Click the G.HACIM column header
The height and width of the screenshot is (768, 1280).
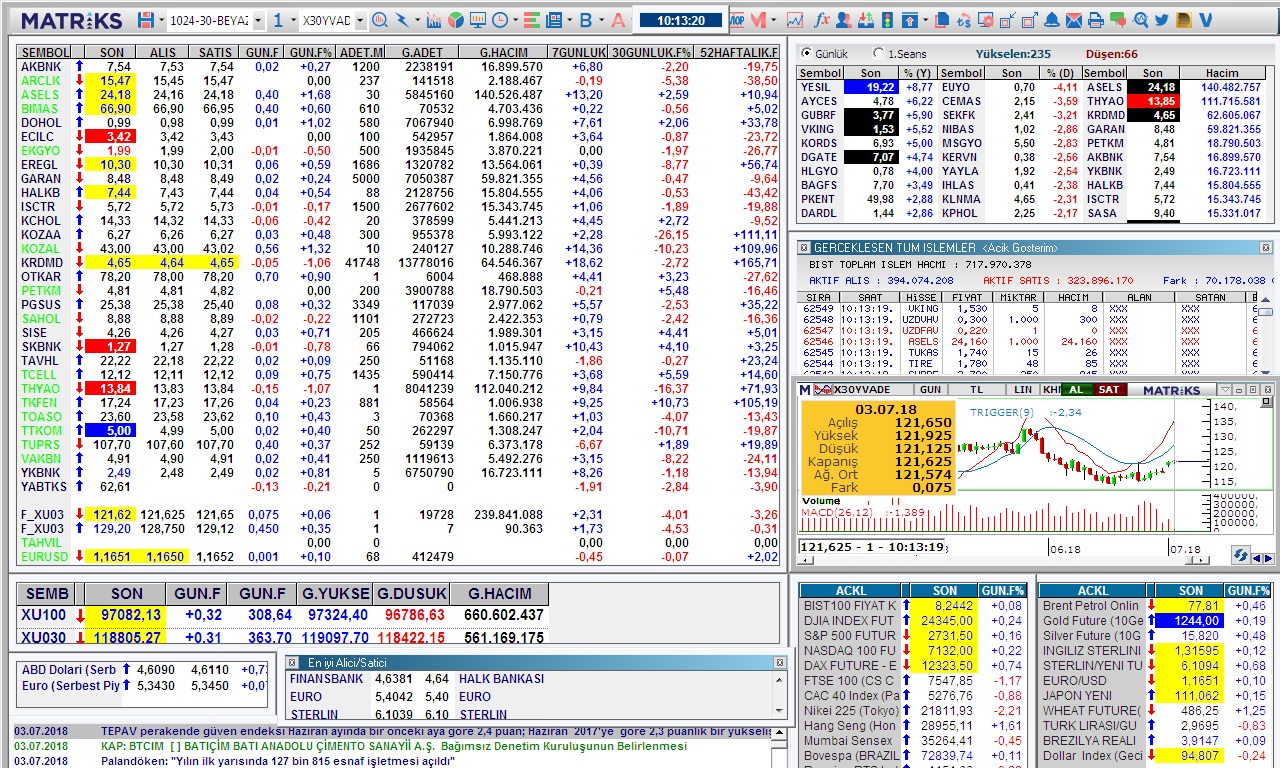[504, 52]
